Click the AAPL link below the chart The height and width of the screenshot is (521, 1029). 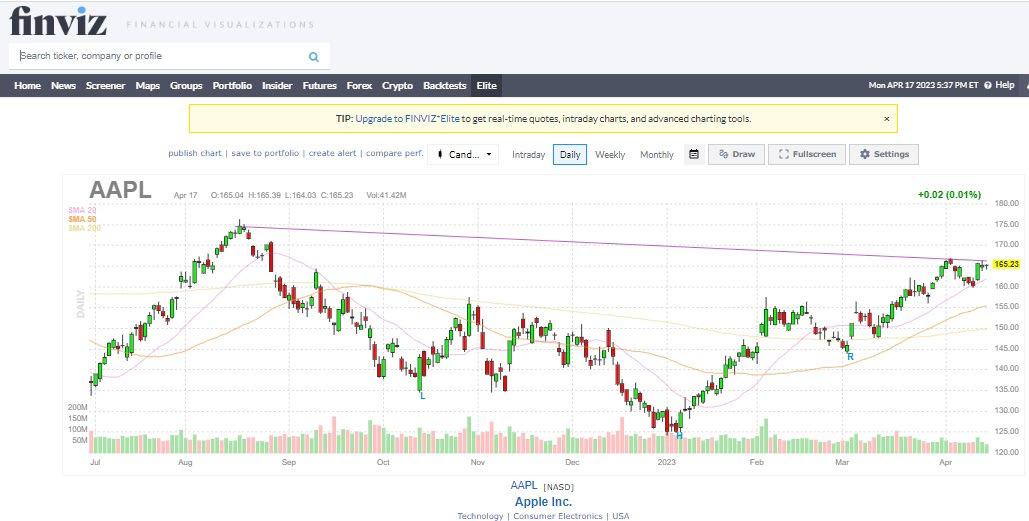coord(524,486)
